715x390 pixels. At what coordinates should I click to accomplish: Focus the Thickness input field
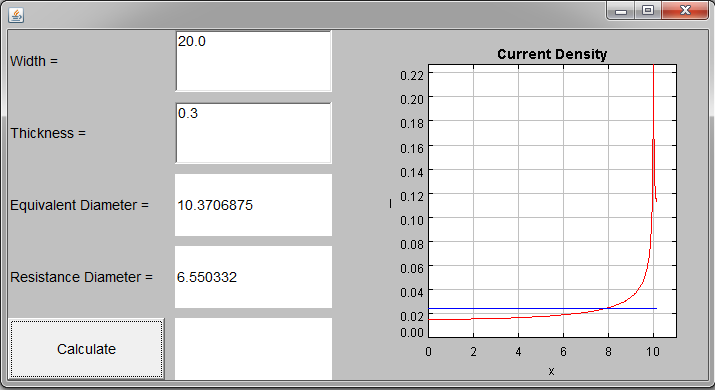(x=253, y=133)
